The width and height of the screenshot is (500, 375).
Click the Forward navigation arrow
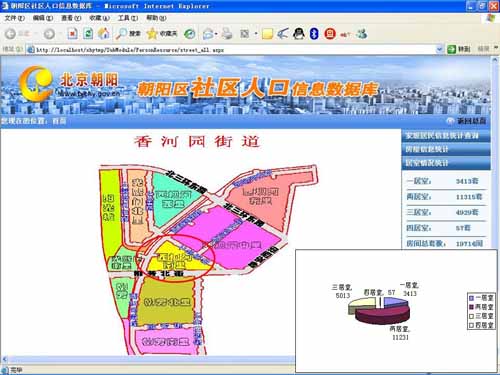[49, 34]
